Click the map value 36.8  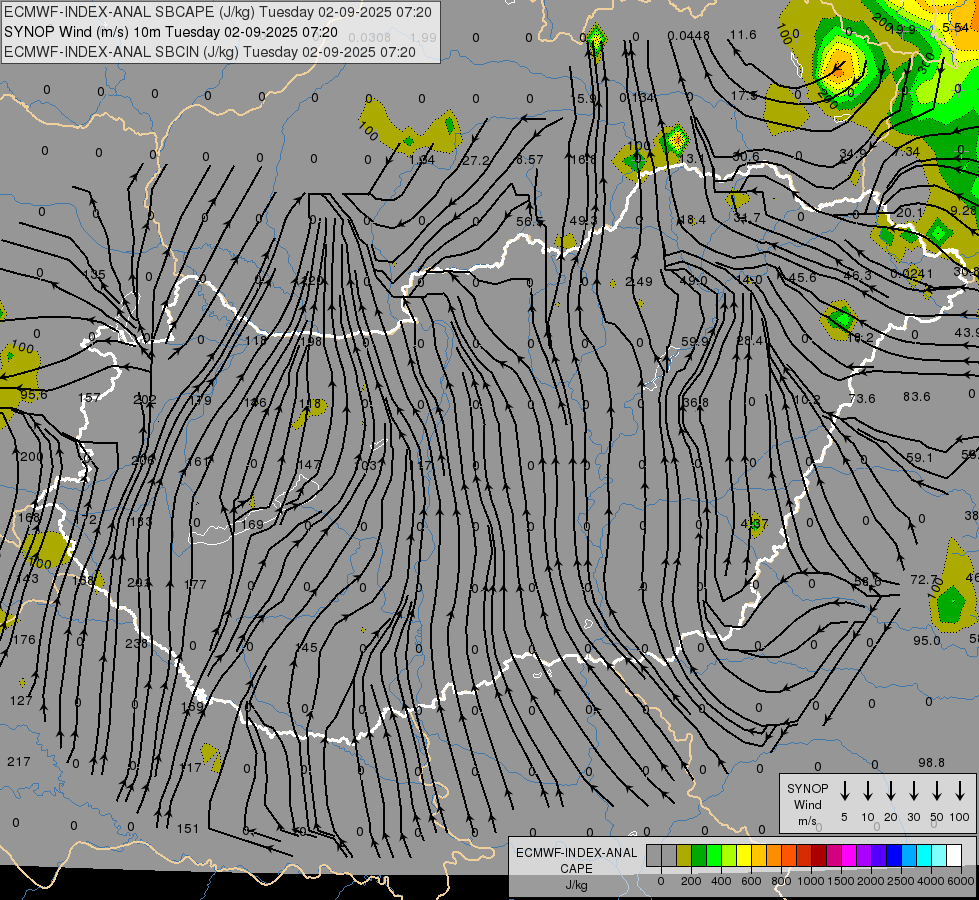pyautogui.click(x=696, y=403)
